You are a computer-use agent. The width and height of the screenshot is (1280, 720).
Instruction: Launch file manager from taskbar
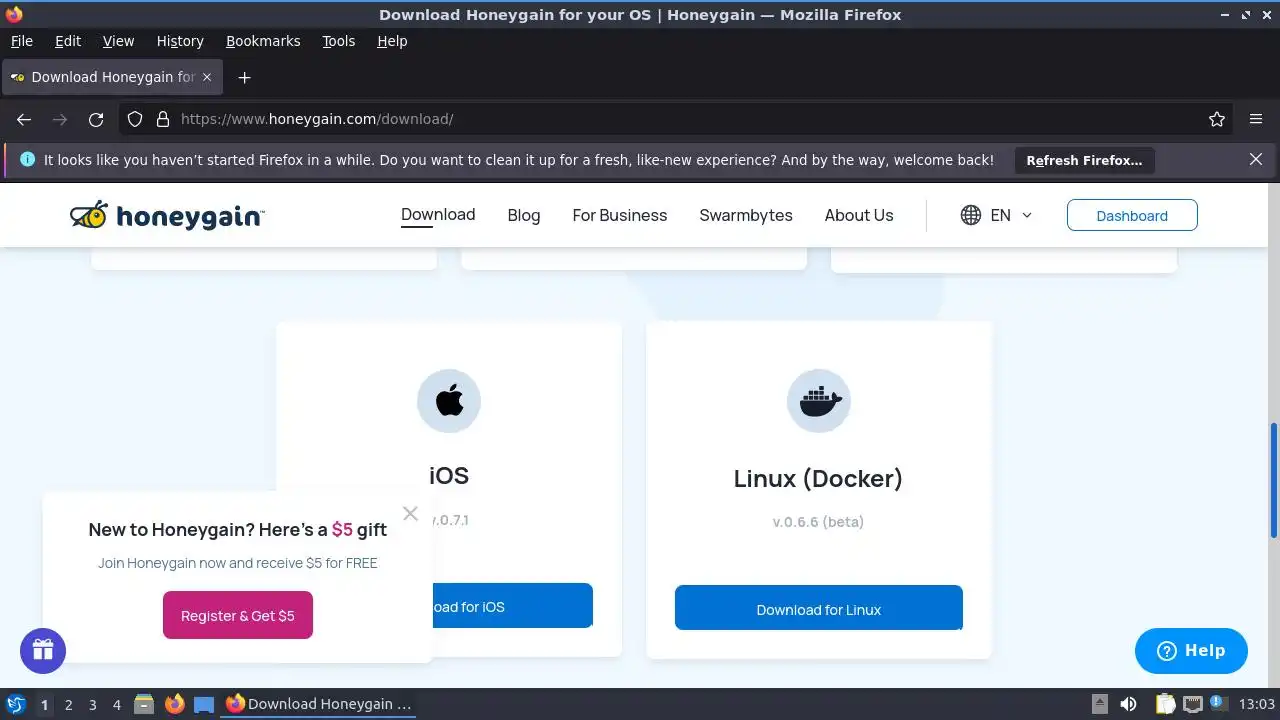(144, 704)
